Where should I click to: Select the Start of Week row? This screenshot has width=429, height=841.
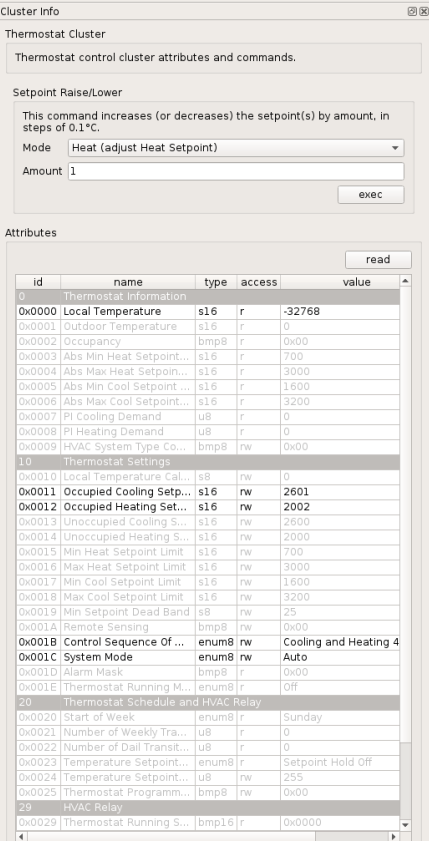pyautogui.click(x=208, y=717)
